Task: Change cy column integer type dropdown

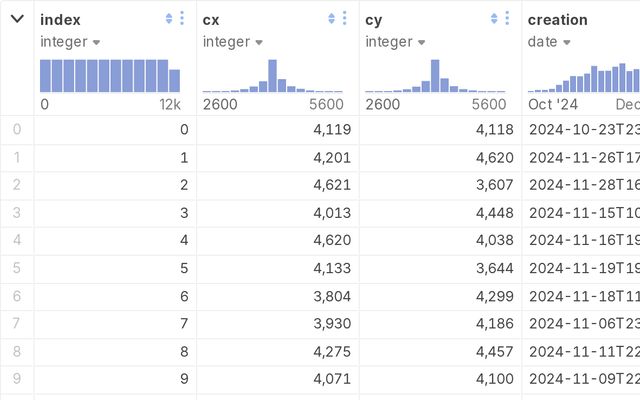Action: tap(395, 42)
